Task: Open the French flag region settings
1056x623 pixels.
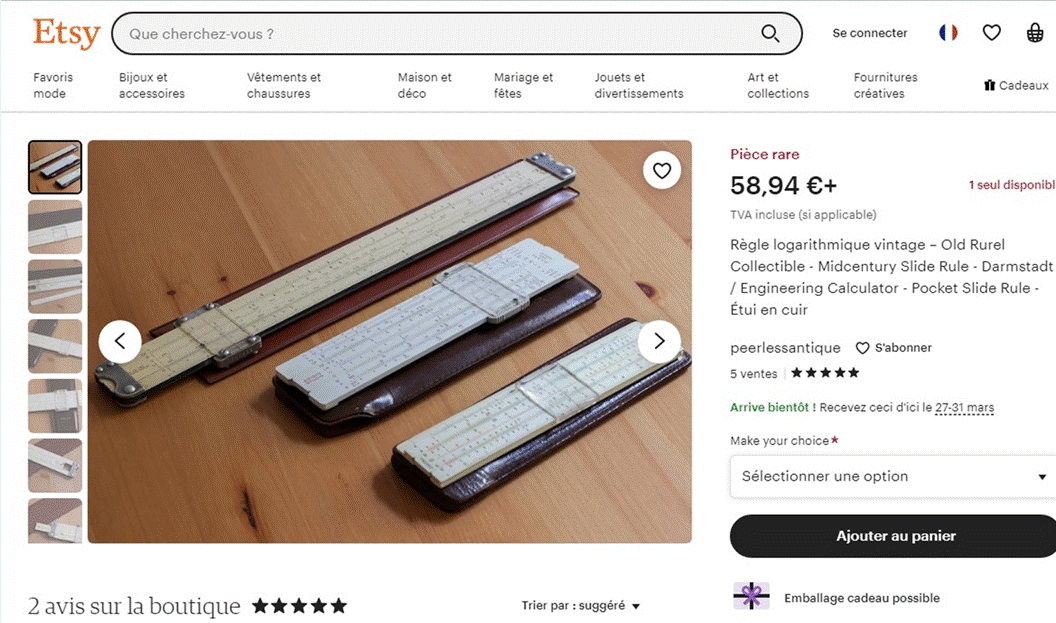Action: pyautogui.click(x=948, y=32)
